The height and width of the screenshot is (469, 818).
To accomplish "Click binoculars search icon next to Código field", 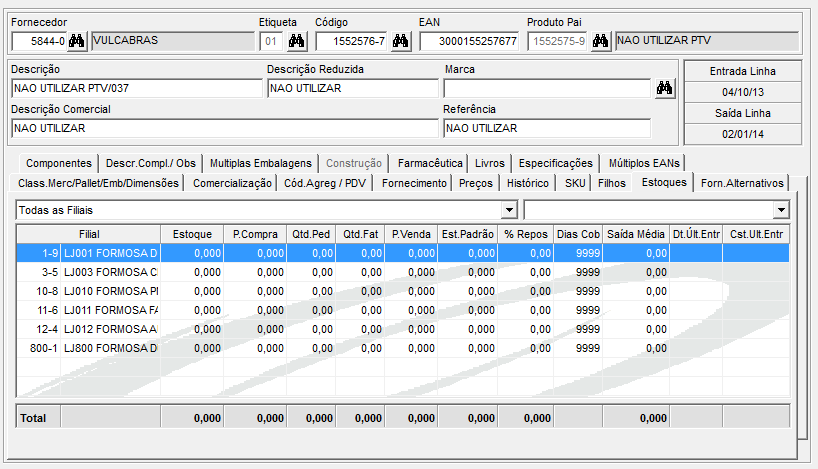I will coord(401,41).
